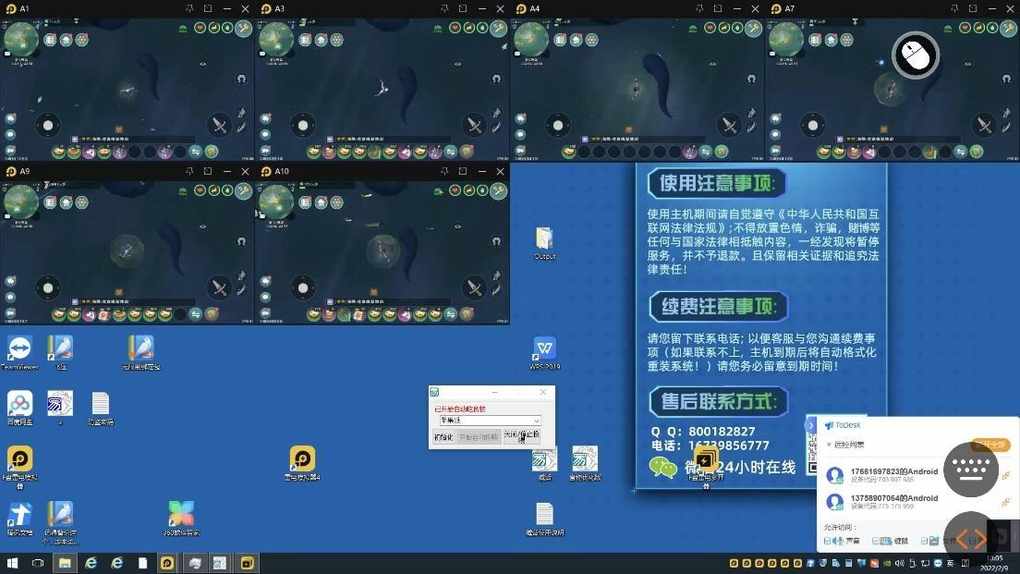This screenshot has height=574, width=1020.
Task: Click the magnet icon in emulator A1
Action: point(241,79)
